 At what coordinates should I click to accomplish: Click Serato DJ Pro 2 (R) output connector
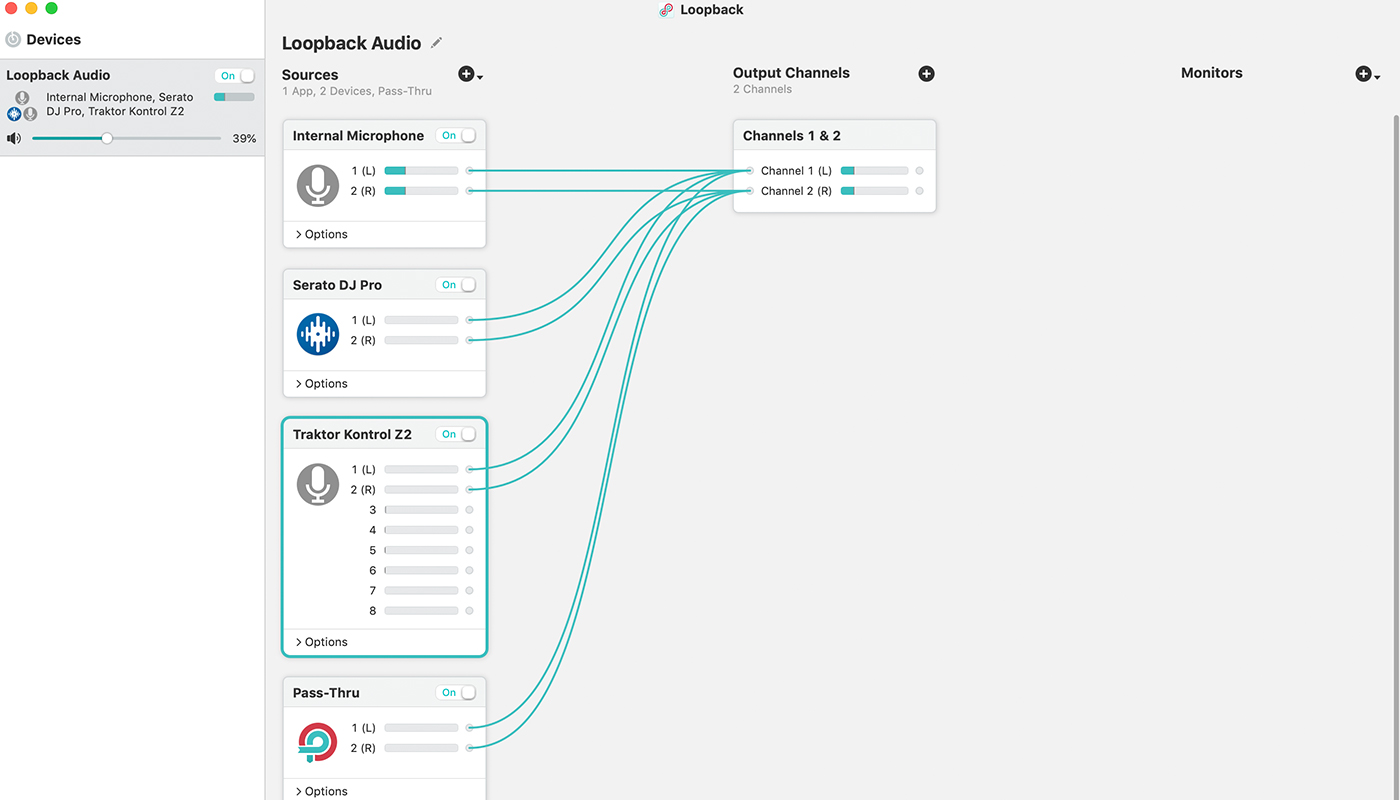[469, 340]
